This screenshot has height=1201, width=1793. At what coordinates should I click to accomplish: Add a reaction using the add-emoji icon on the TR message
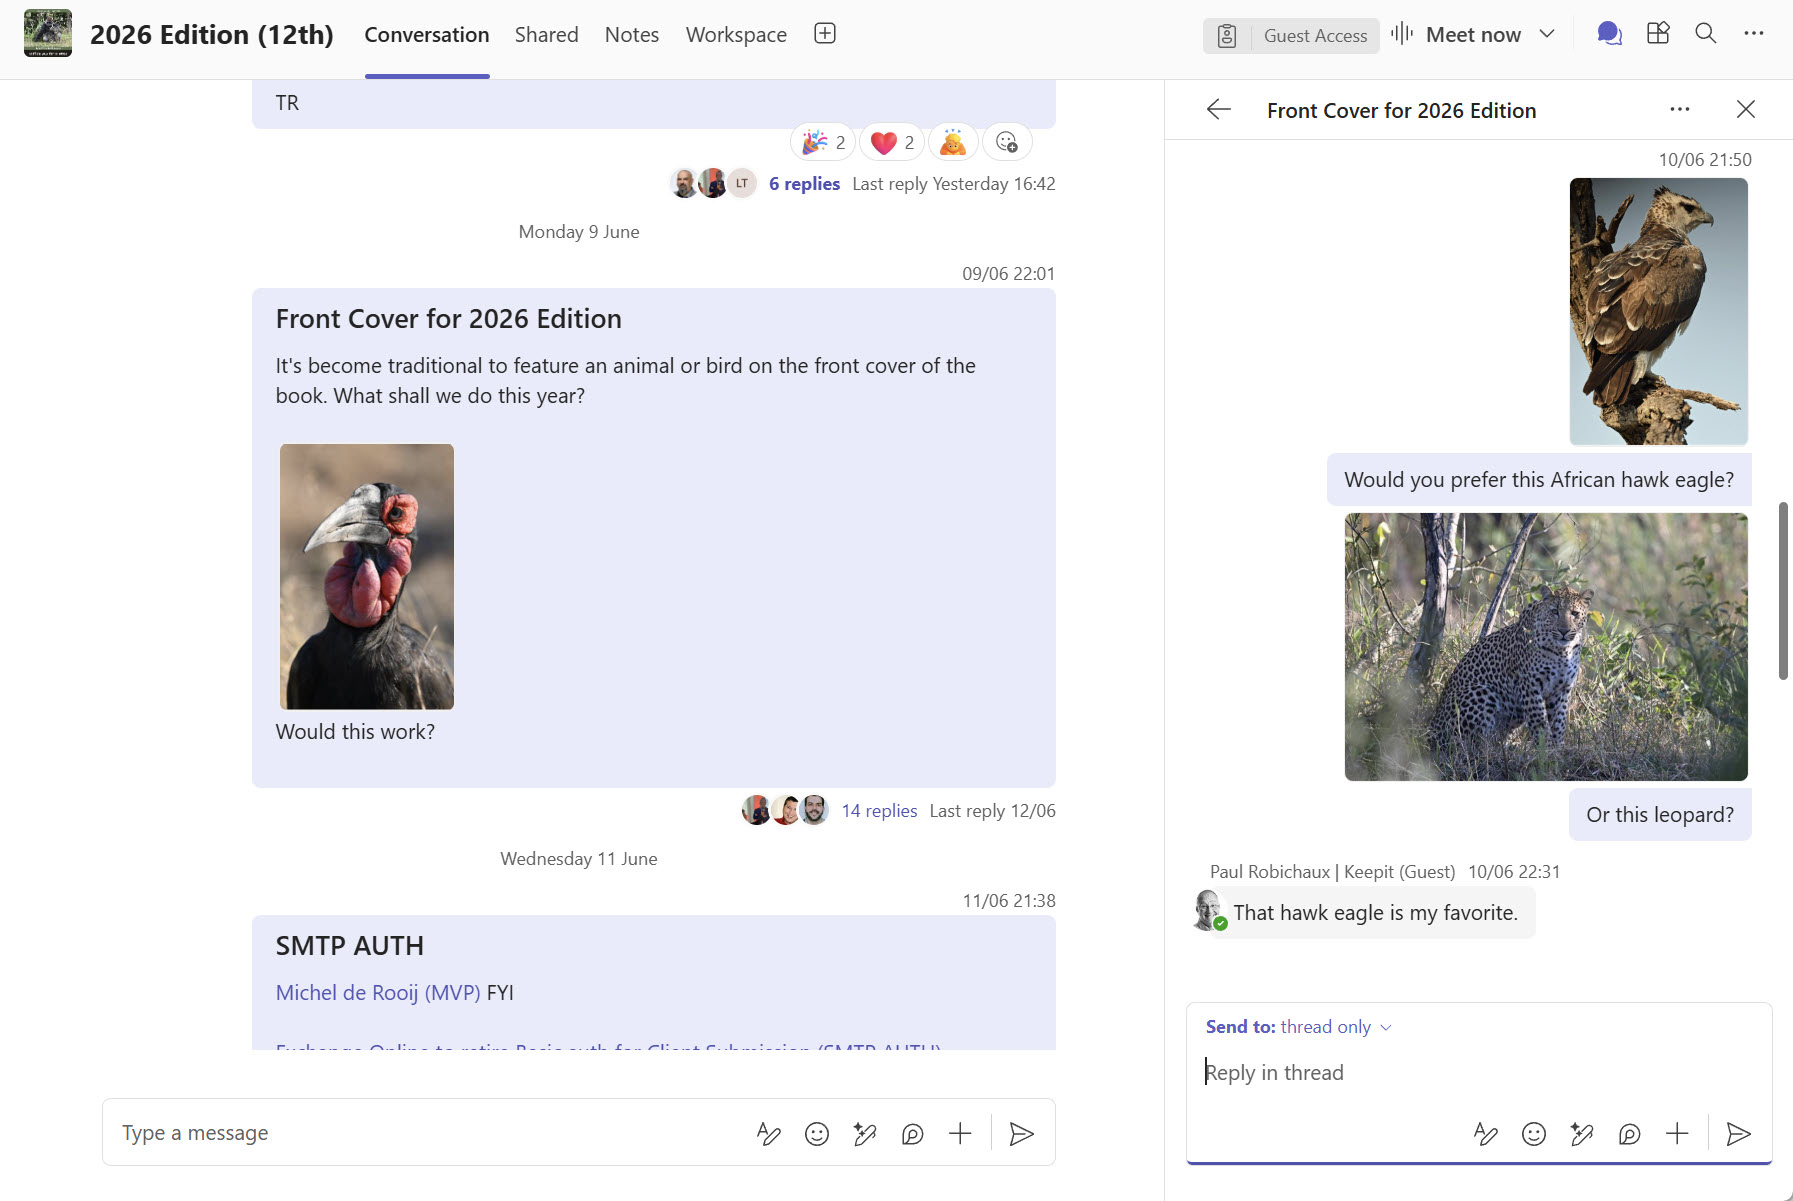click(x=1006, y=141)
